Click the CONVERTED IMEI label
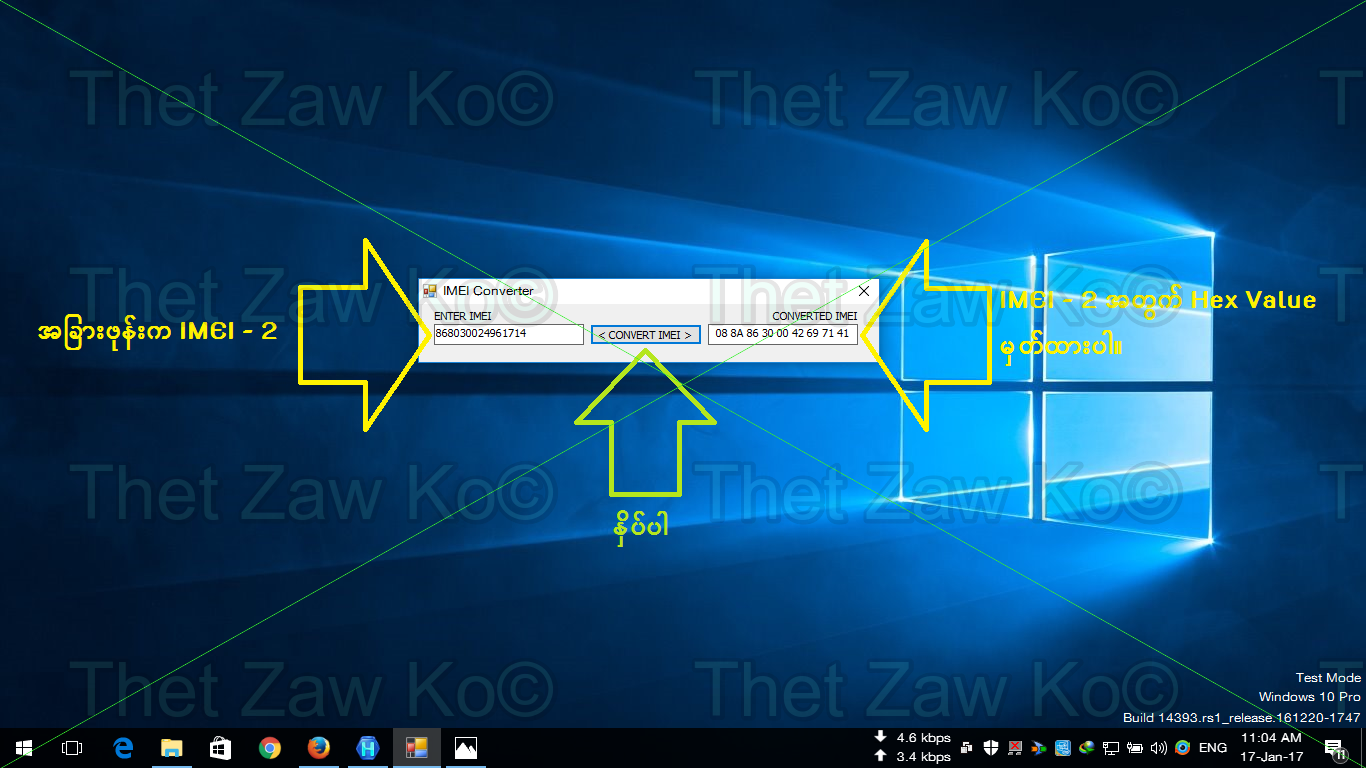Image resolution: width=1366 pixels, height=768 pixels. click(x=814, y=316)
